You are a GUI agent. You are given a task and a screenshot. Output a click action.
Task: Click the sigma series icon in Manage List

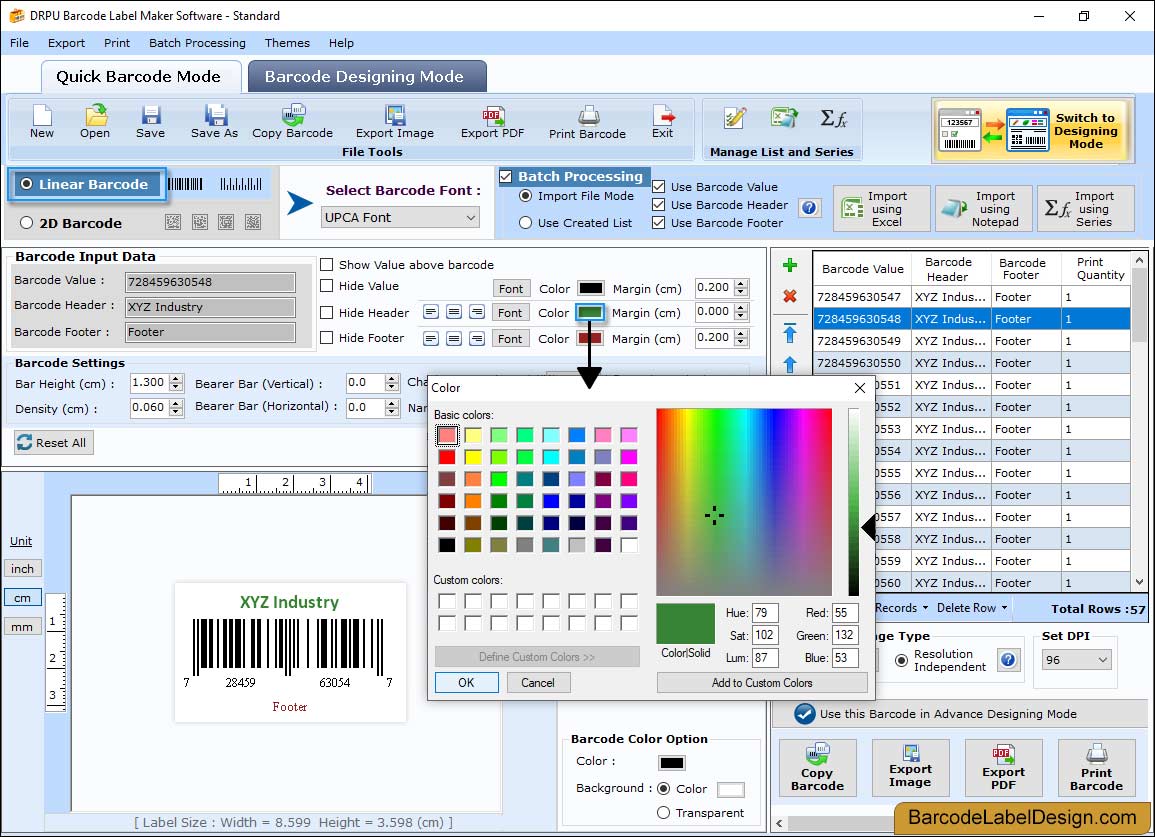click(833, 118)
